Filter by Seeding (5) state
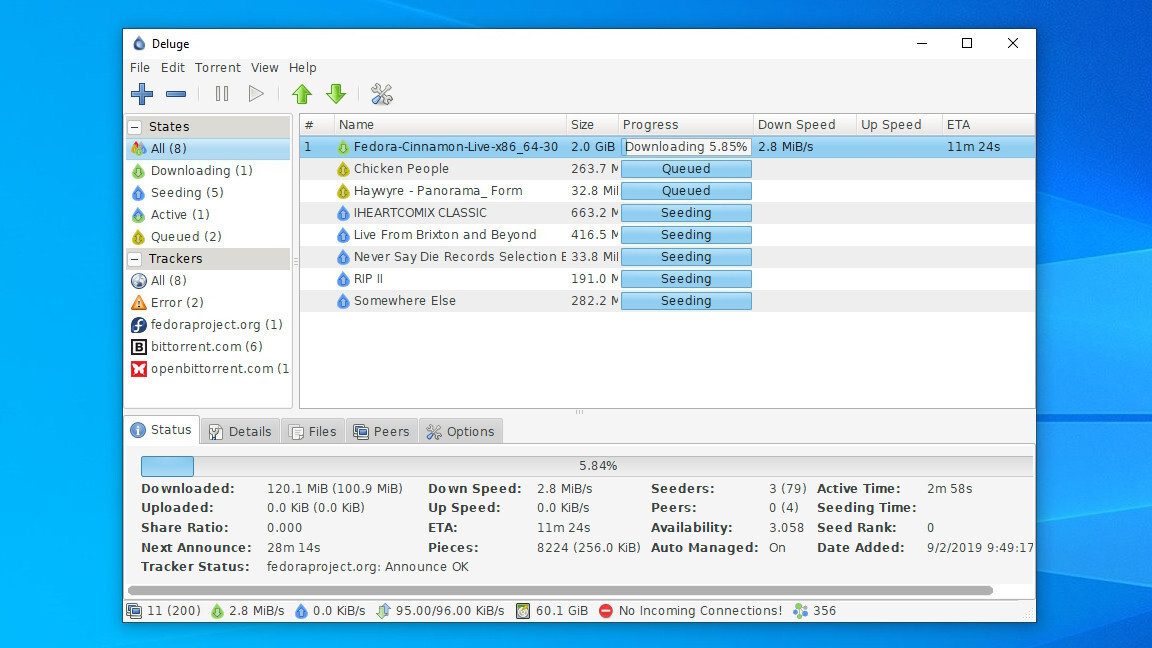 [209, 192]
